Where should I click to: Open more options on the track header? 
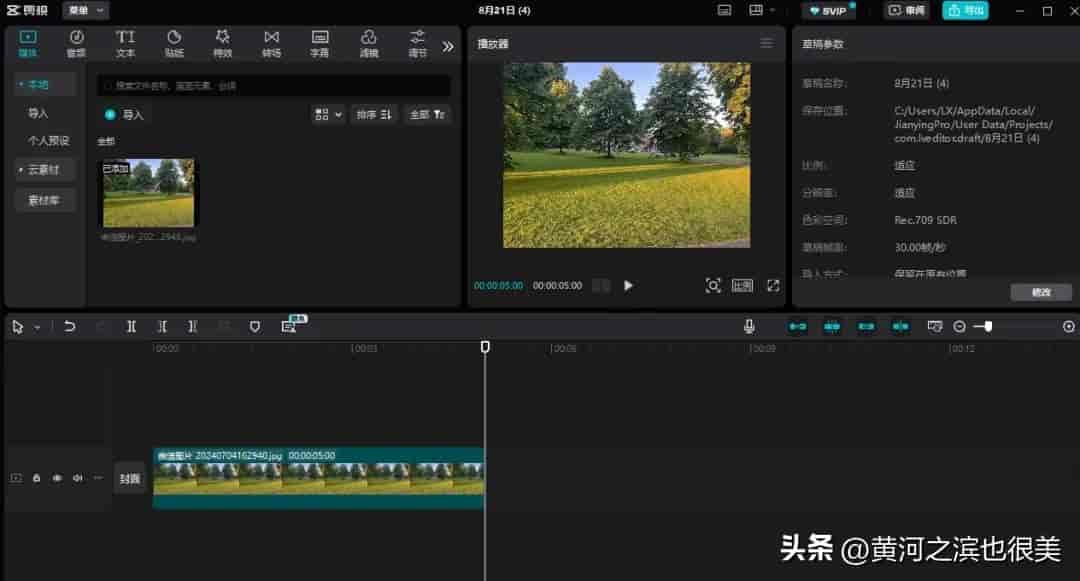pyautogui.click(x=98, y=478)
